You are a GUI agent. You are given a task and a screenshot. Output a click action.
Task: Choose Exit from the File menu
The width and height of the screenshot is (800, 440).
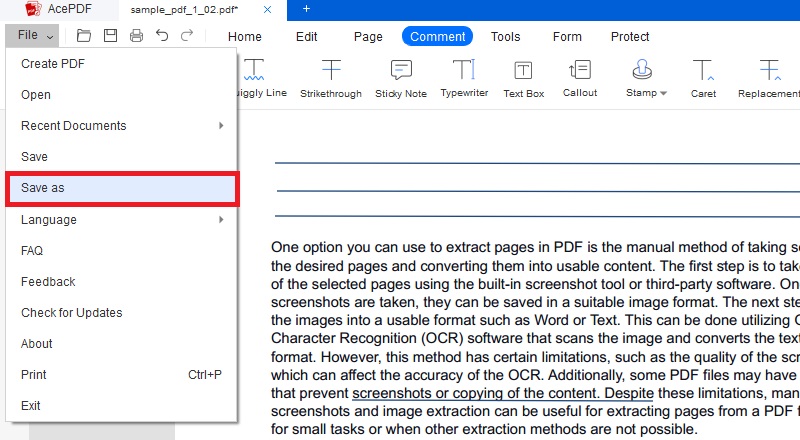click(x=121, y=406)
